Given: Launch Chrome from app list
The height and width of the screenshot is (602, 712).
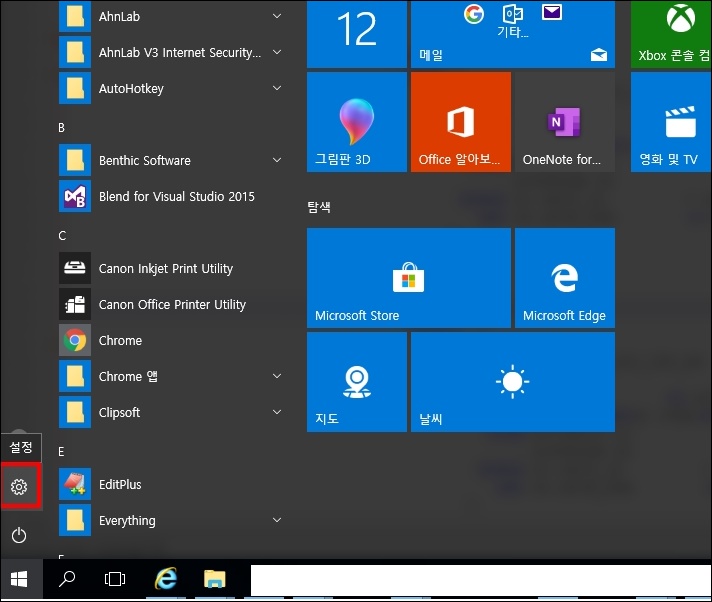Looking at the screenshot, I should pos(173,340).
